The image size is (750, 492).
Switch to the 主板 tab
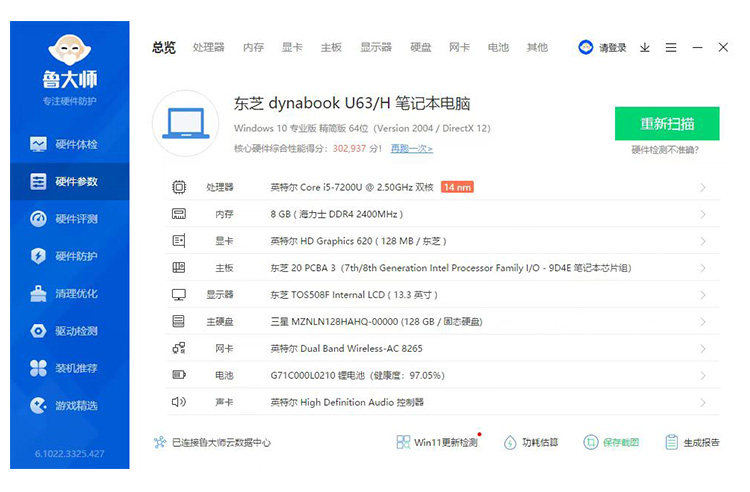331,47
